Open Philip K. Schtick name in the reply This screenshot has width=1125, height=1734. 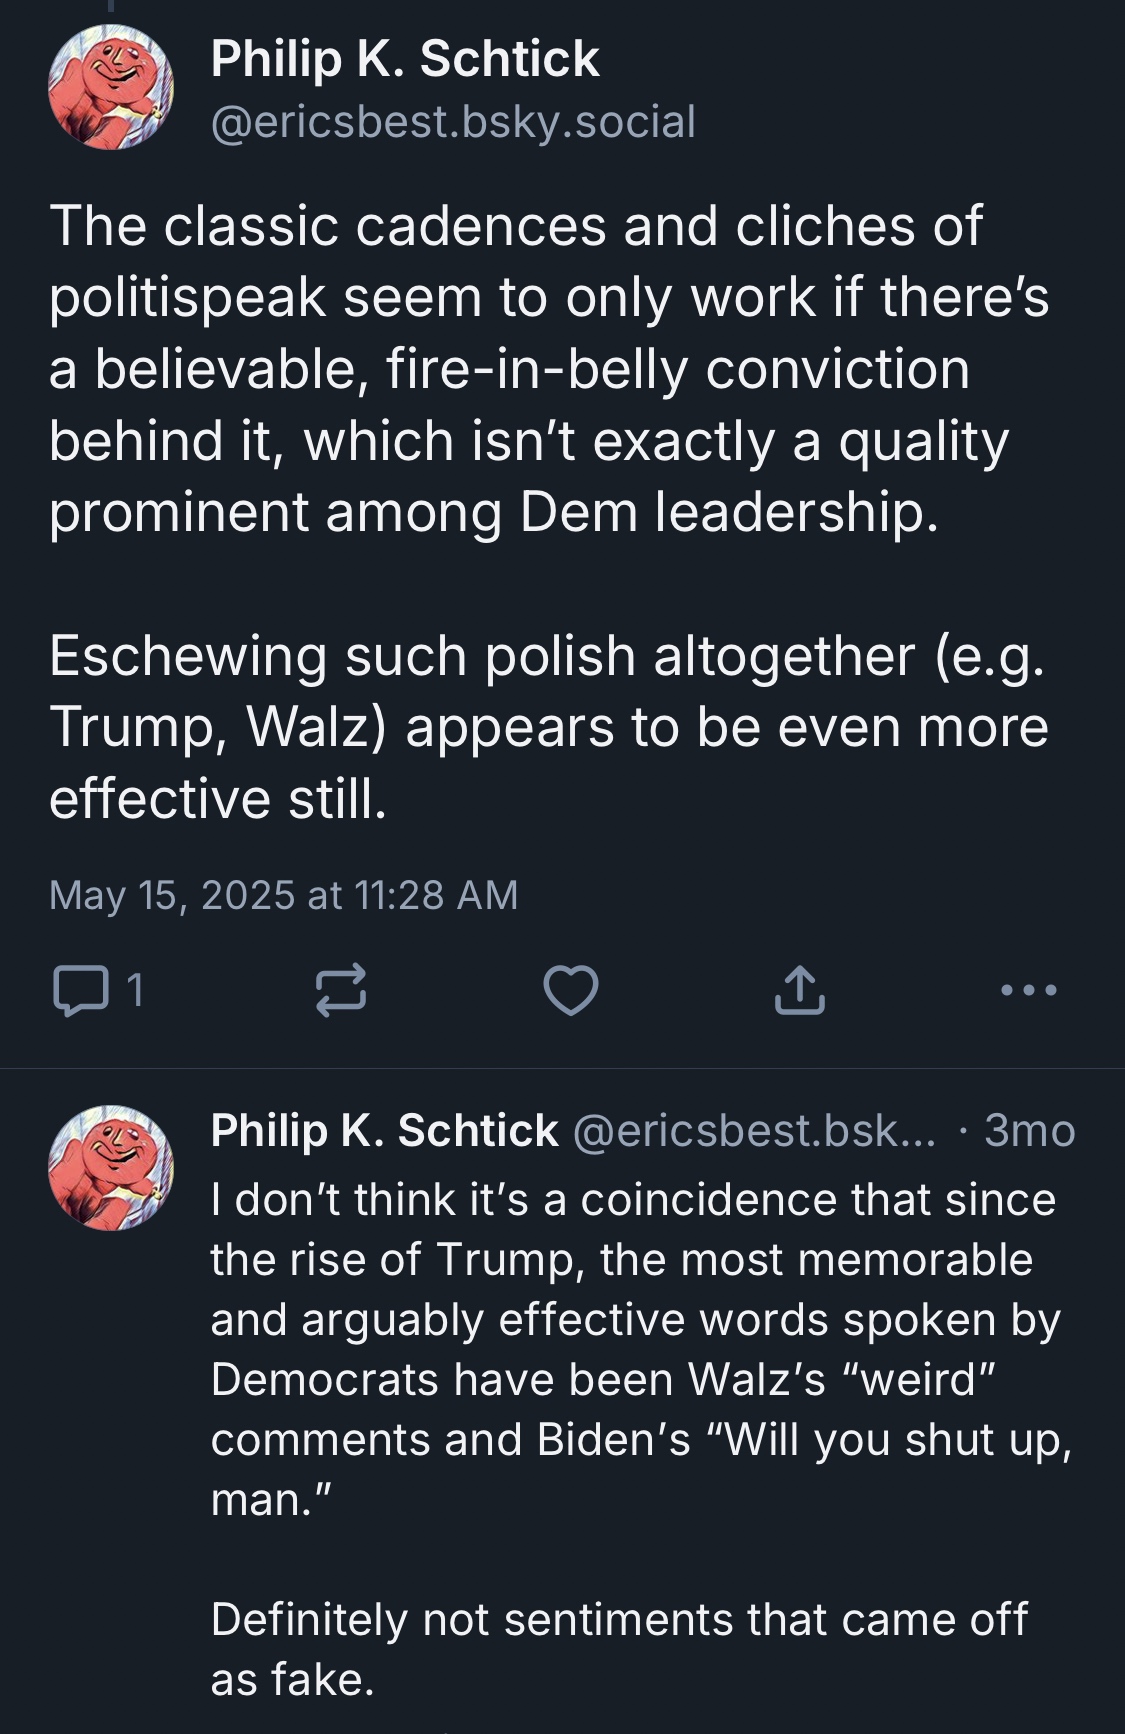click(x=384, y=1130)
